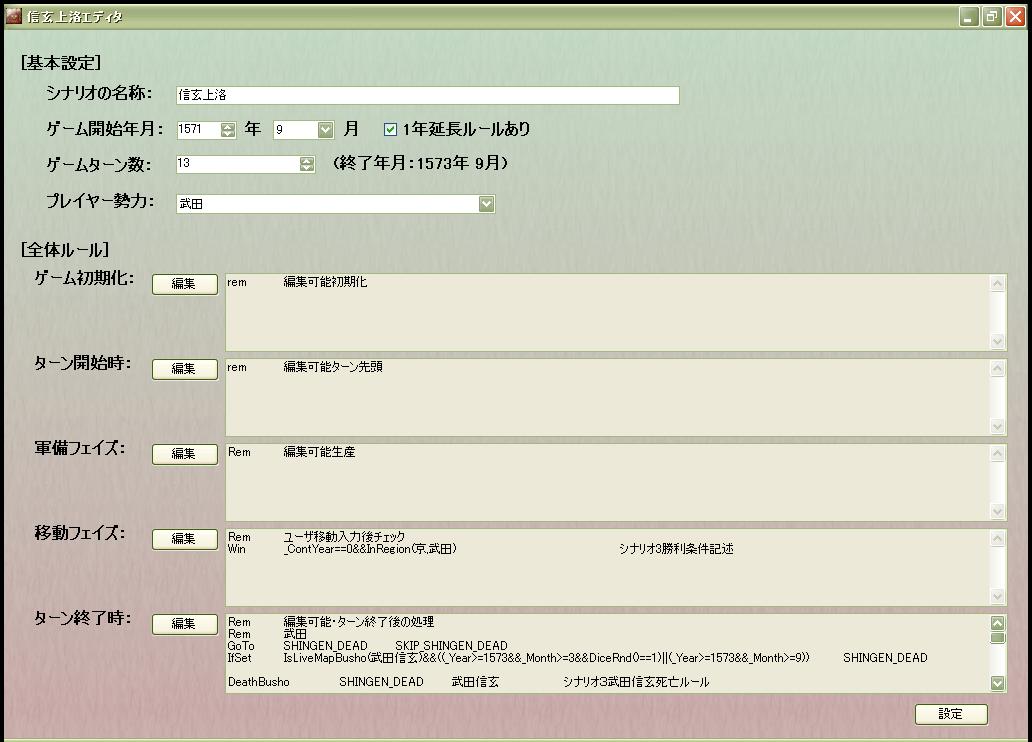
Task: Click the ゲームターン数 spinner arrows
Action: (307, 164)
